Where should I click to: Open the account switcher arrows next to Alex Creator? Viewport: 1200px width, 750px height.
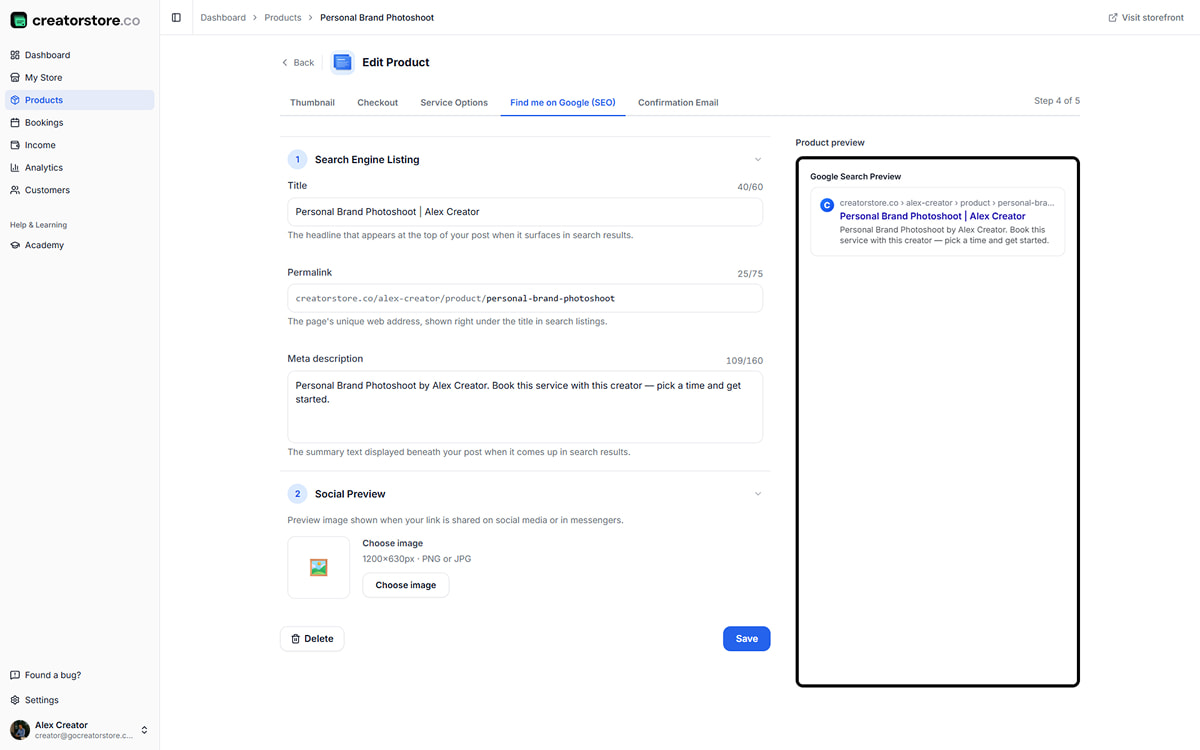(x=144, y=730)
